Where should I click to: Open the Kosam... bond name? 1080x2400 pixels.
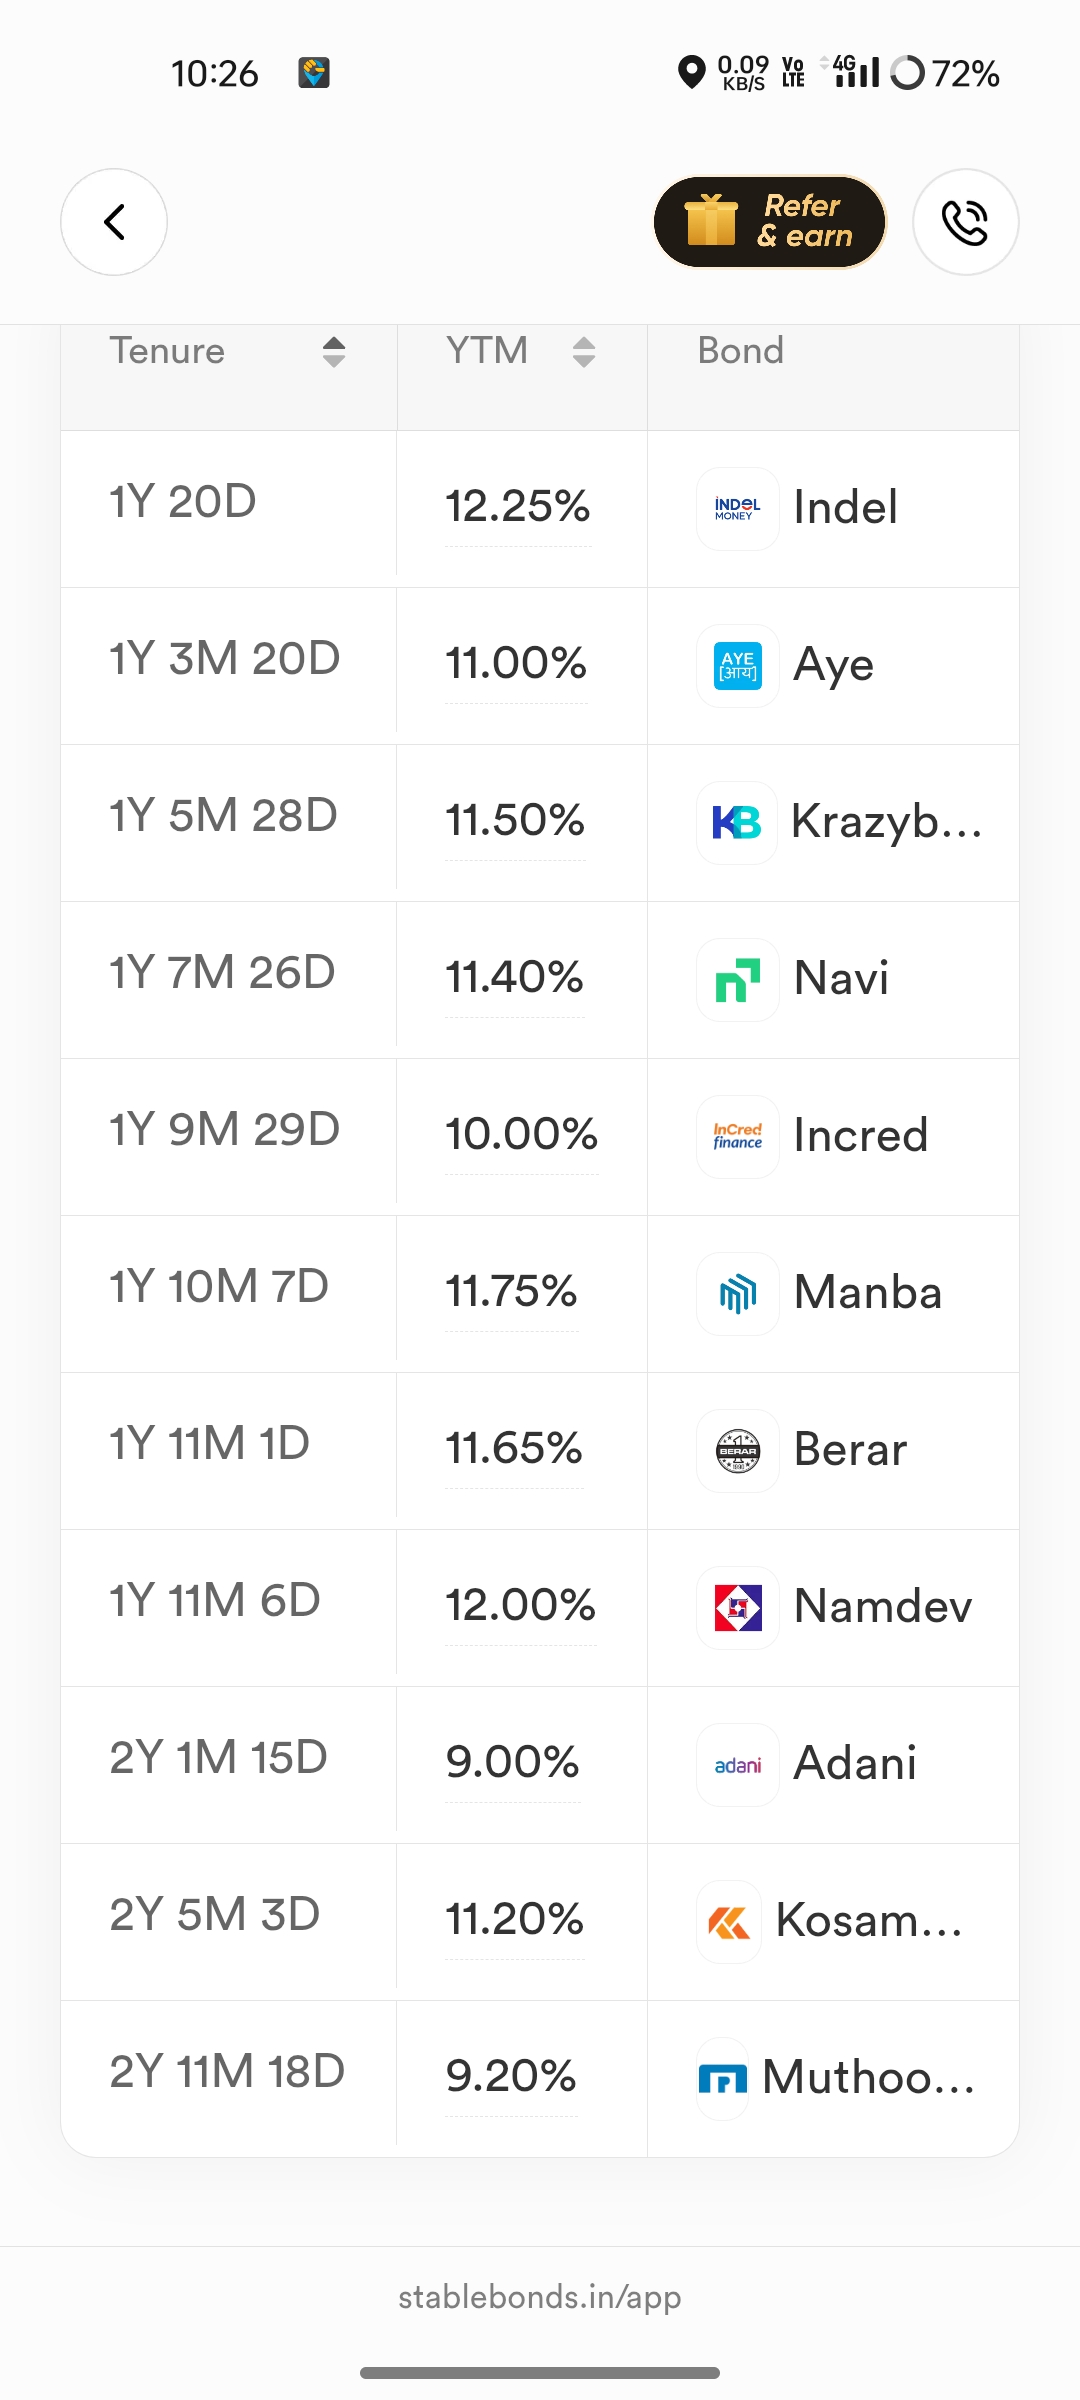[x=868, y=1921]
